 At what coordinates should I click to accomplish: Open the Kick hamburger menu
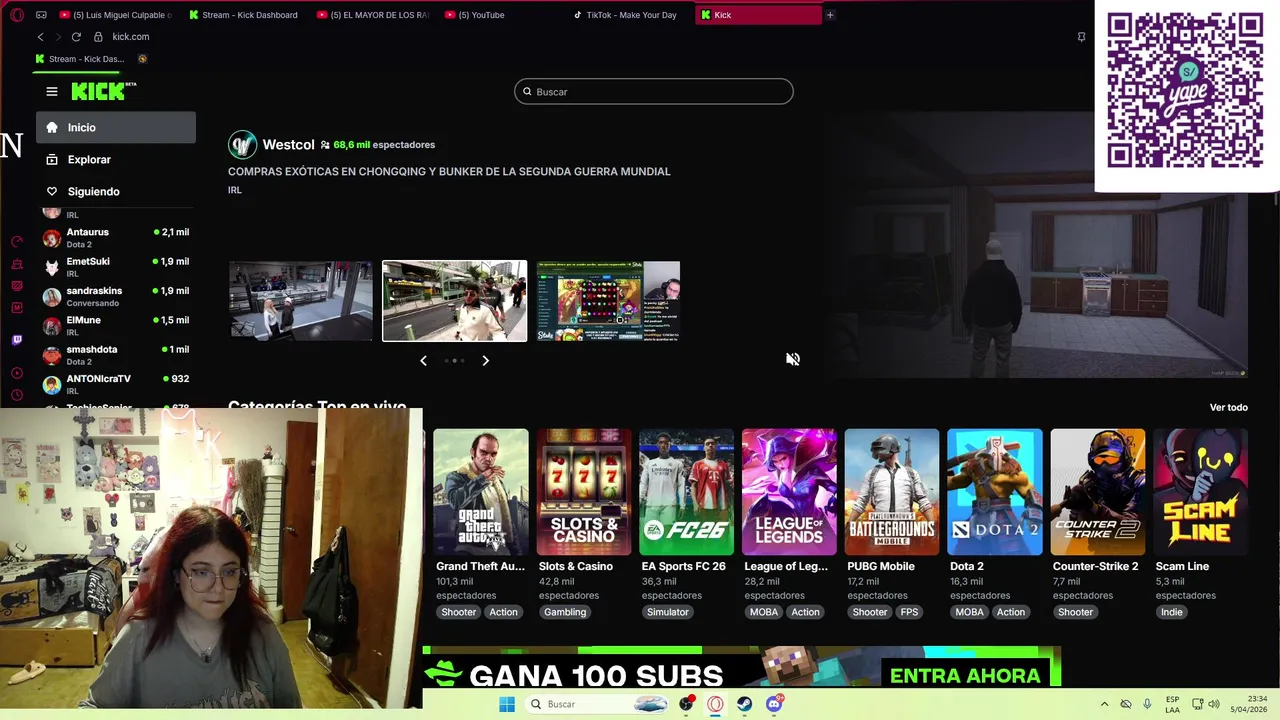coord(52,91)
